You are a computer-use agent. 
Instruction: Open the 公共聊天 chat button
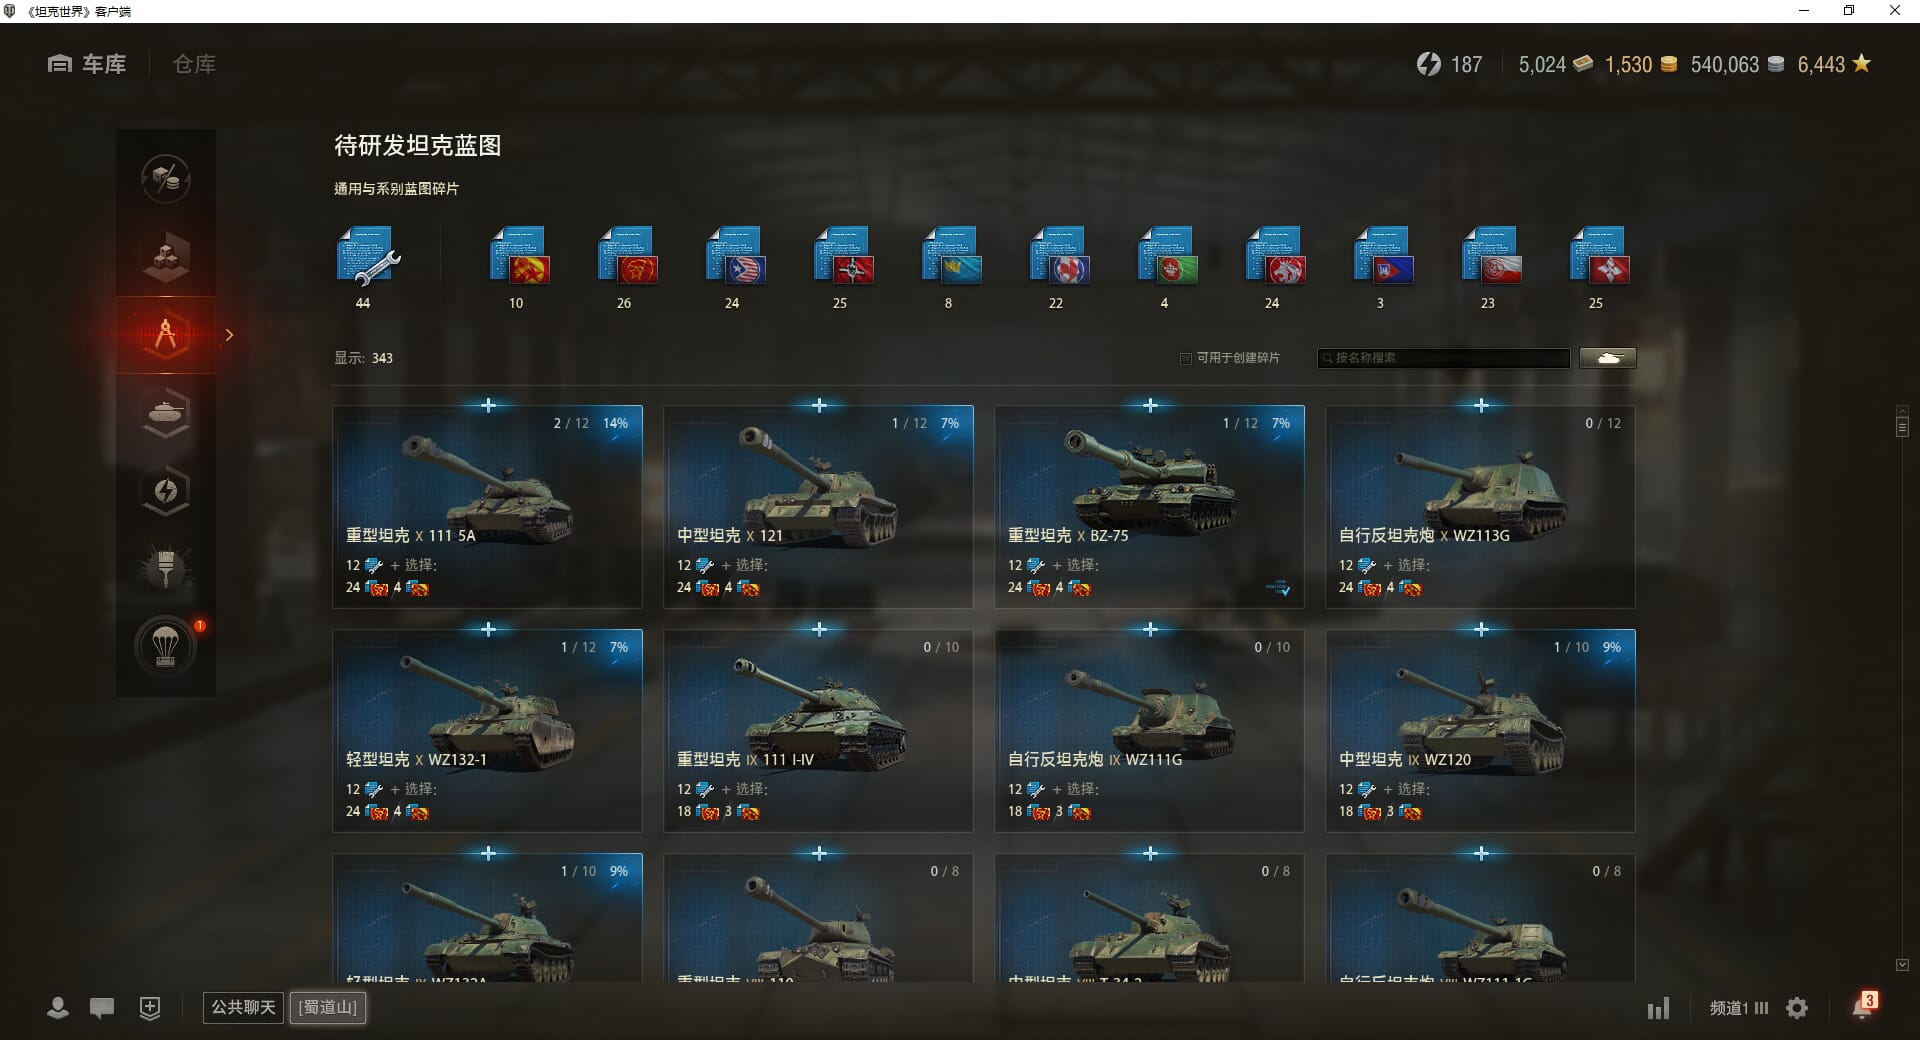coord(243,1007)
